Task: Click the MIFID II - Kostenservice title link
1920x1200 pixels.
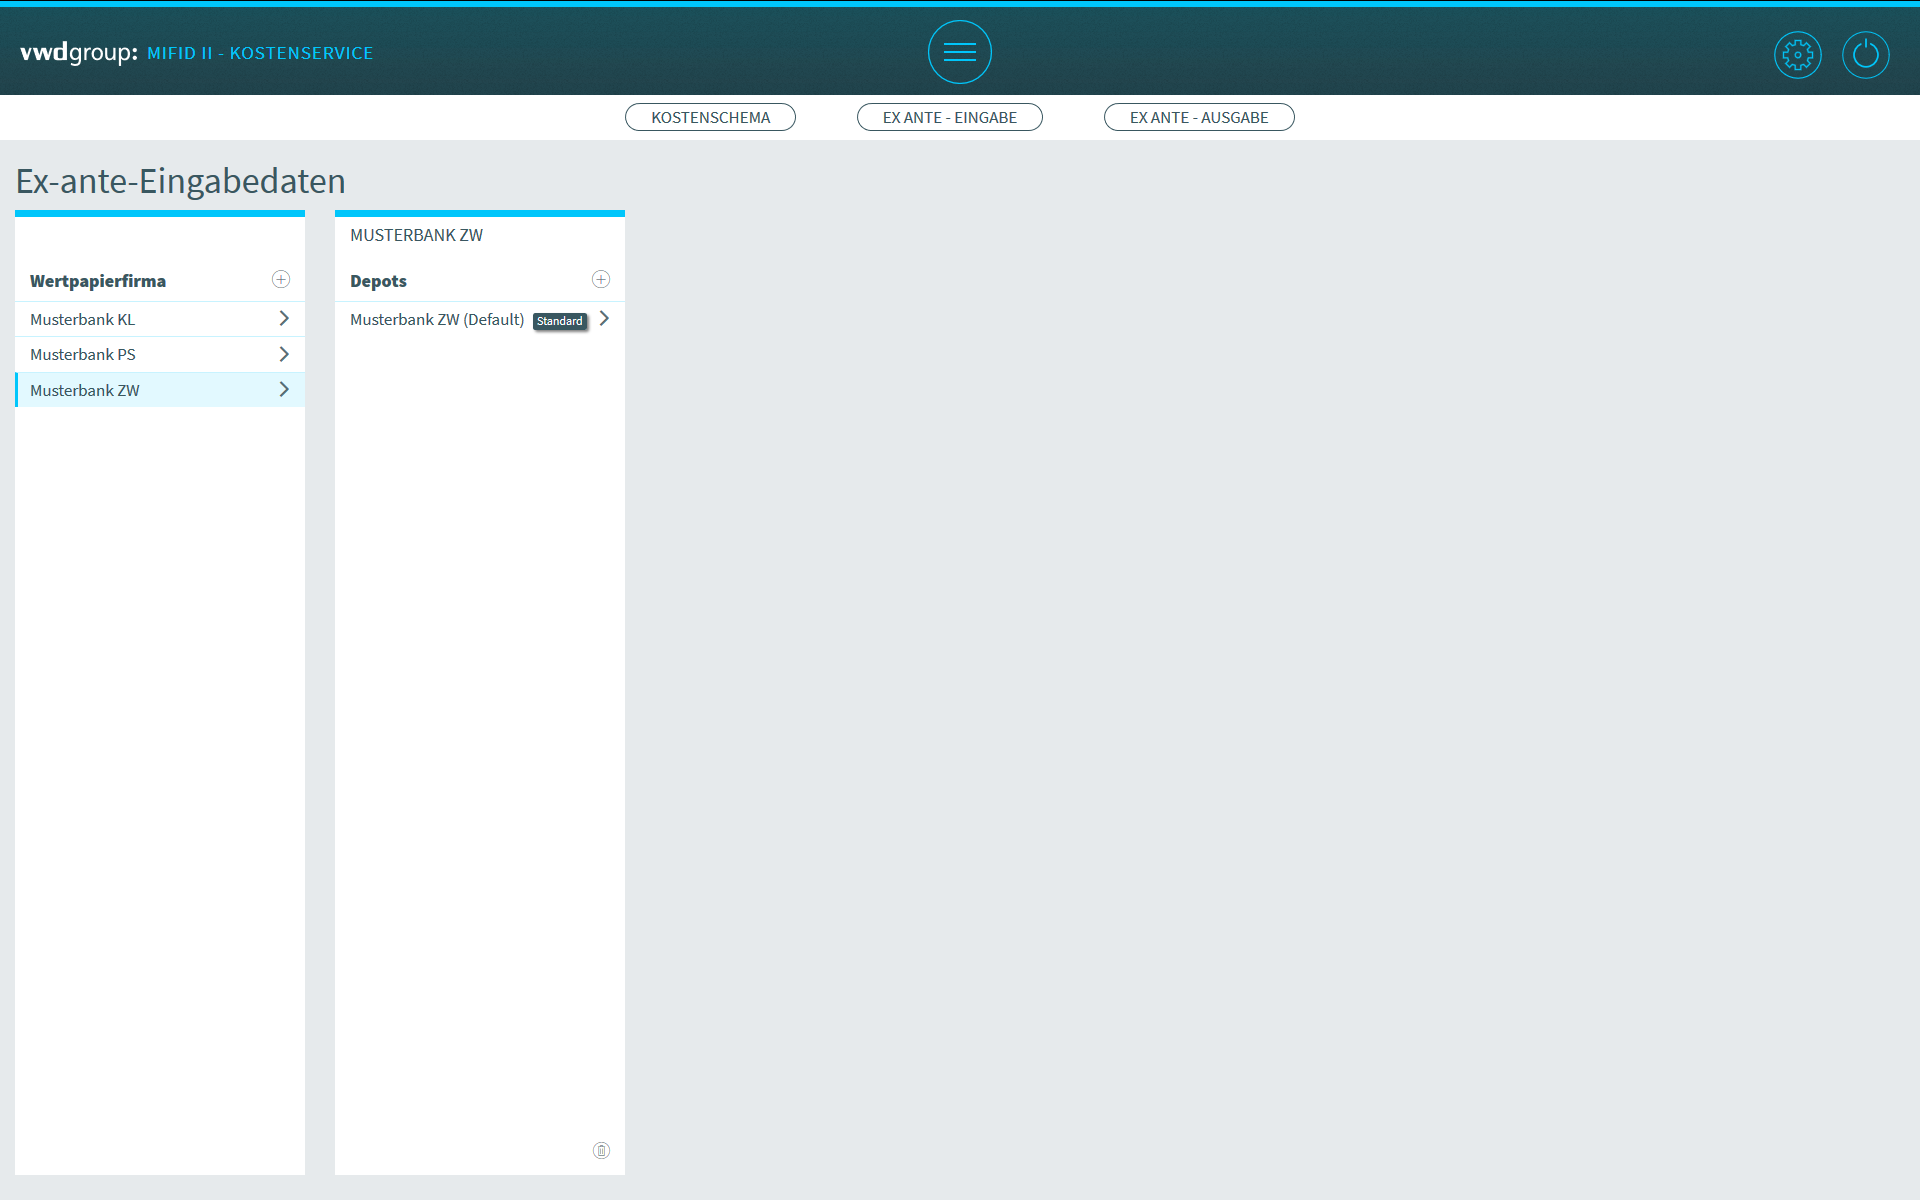Action: [x=260, y=53]
